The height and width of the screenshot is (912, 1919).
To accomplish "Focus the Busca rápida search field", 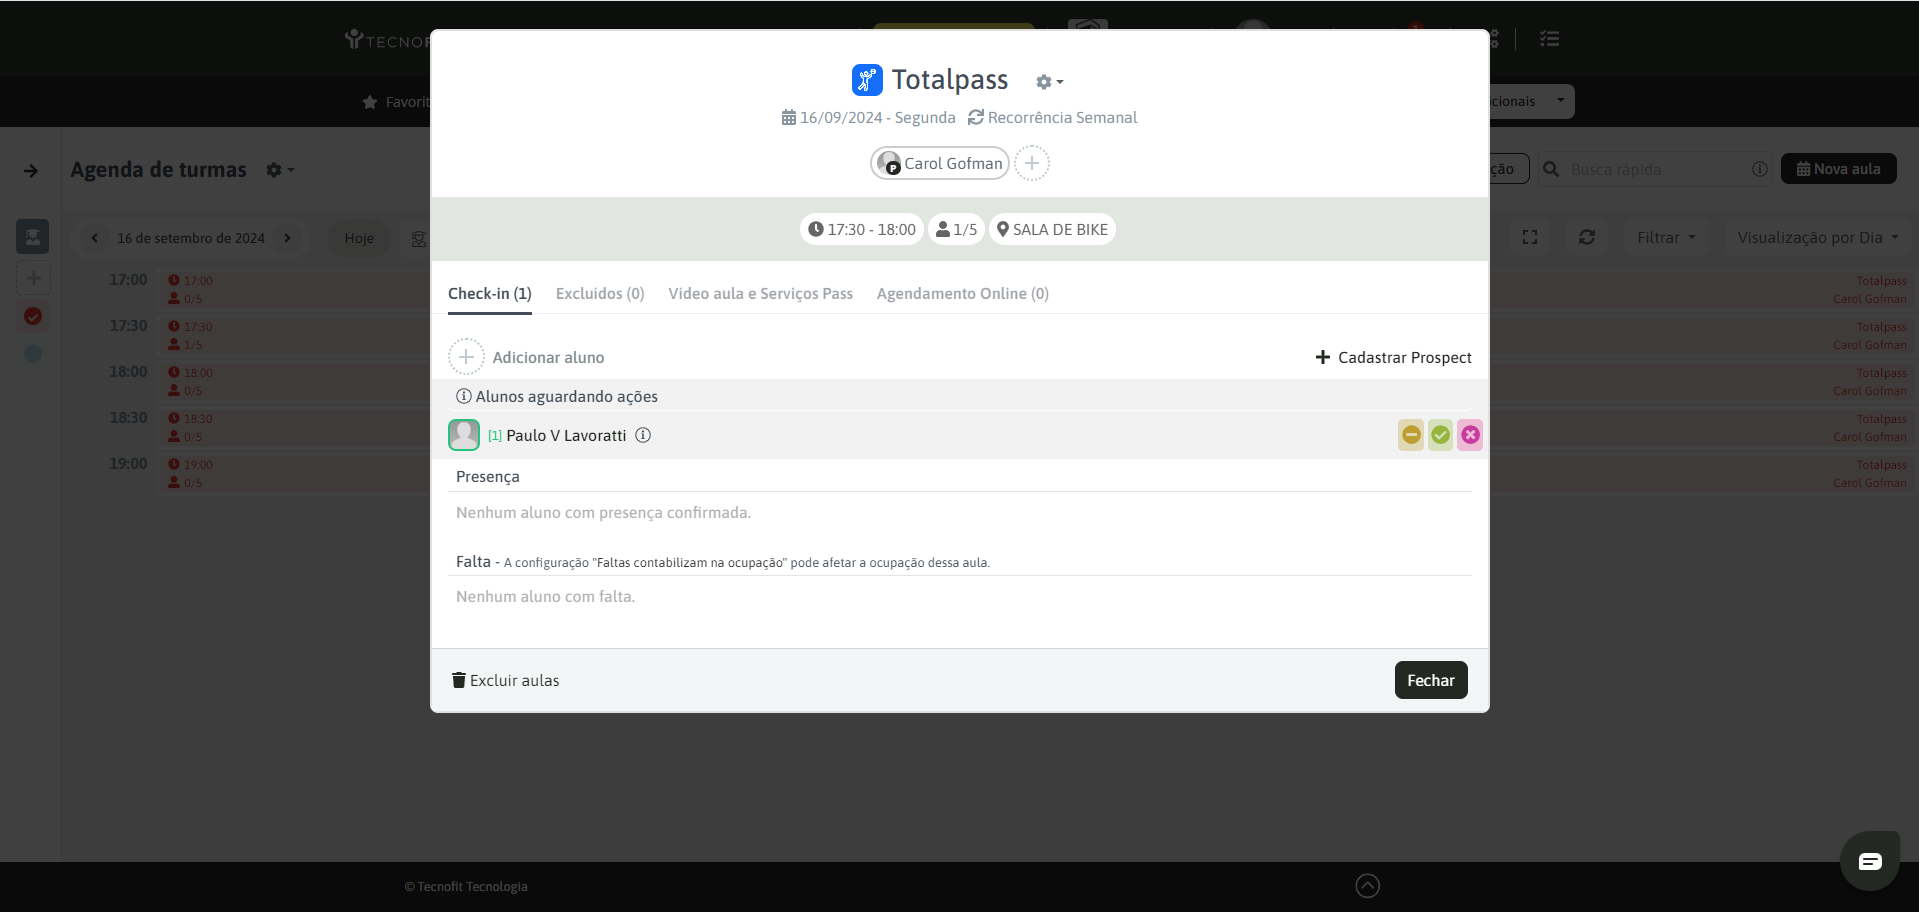I will click(1655, 169).
